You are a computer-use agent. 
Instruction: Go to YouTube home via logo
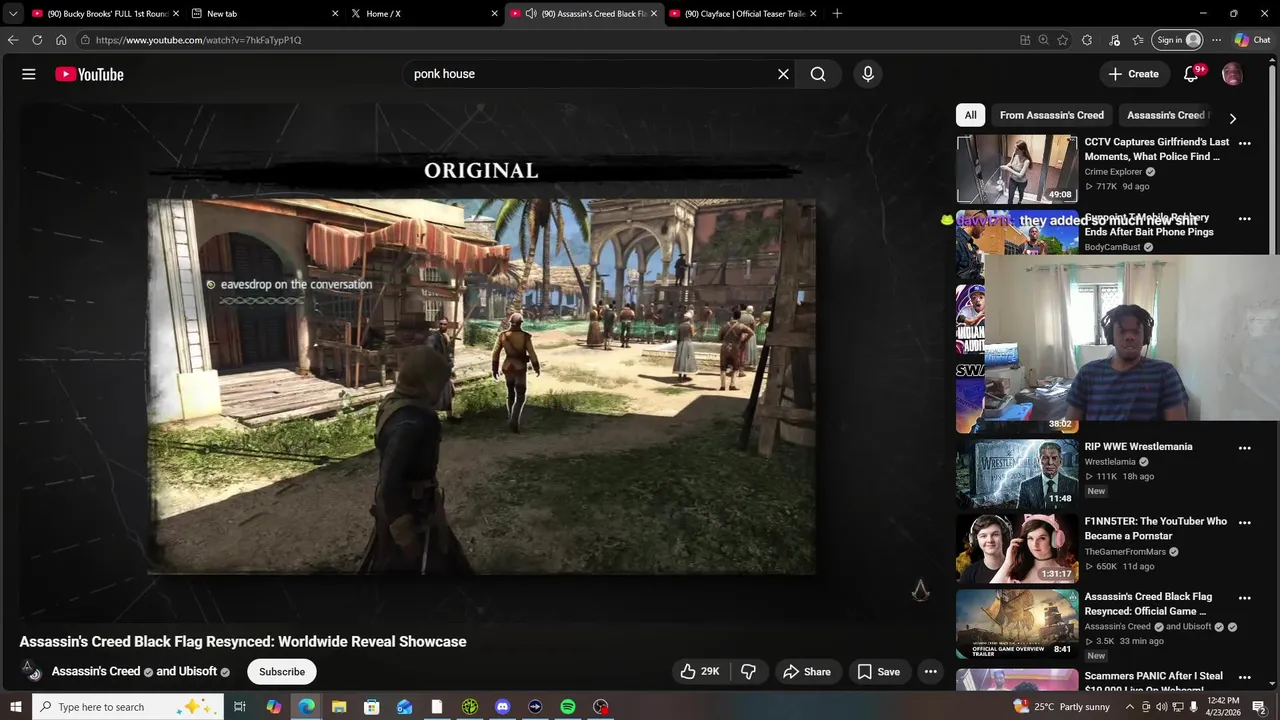tap(89, 74)
